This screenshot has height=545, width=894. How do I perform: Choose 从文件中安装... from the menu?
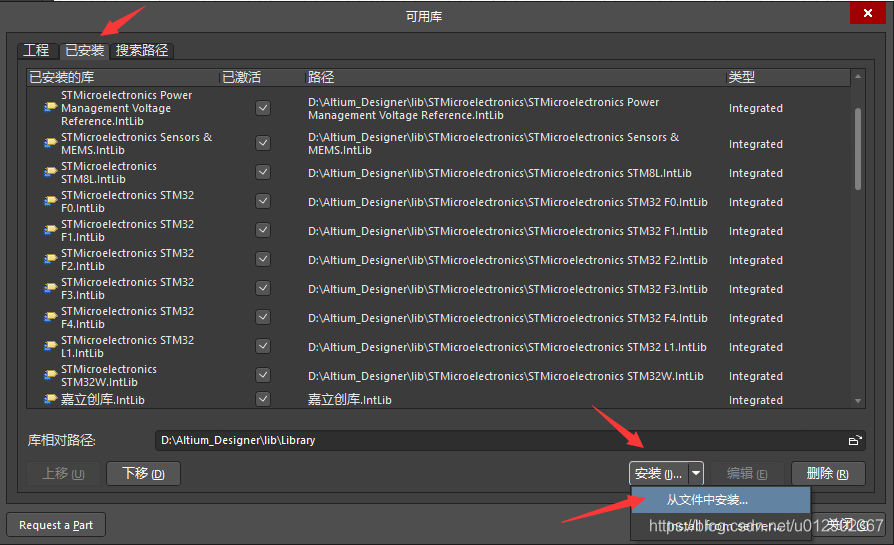(x=708, y=500)
